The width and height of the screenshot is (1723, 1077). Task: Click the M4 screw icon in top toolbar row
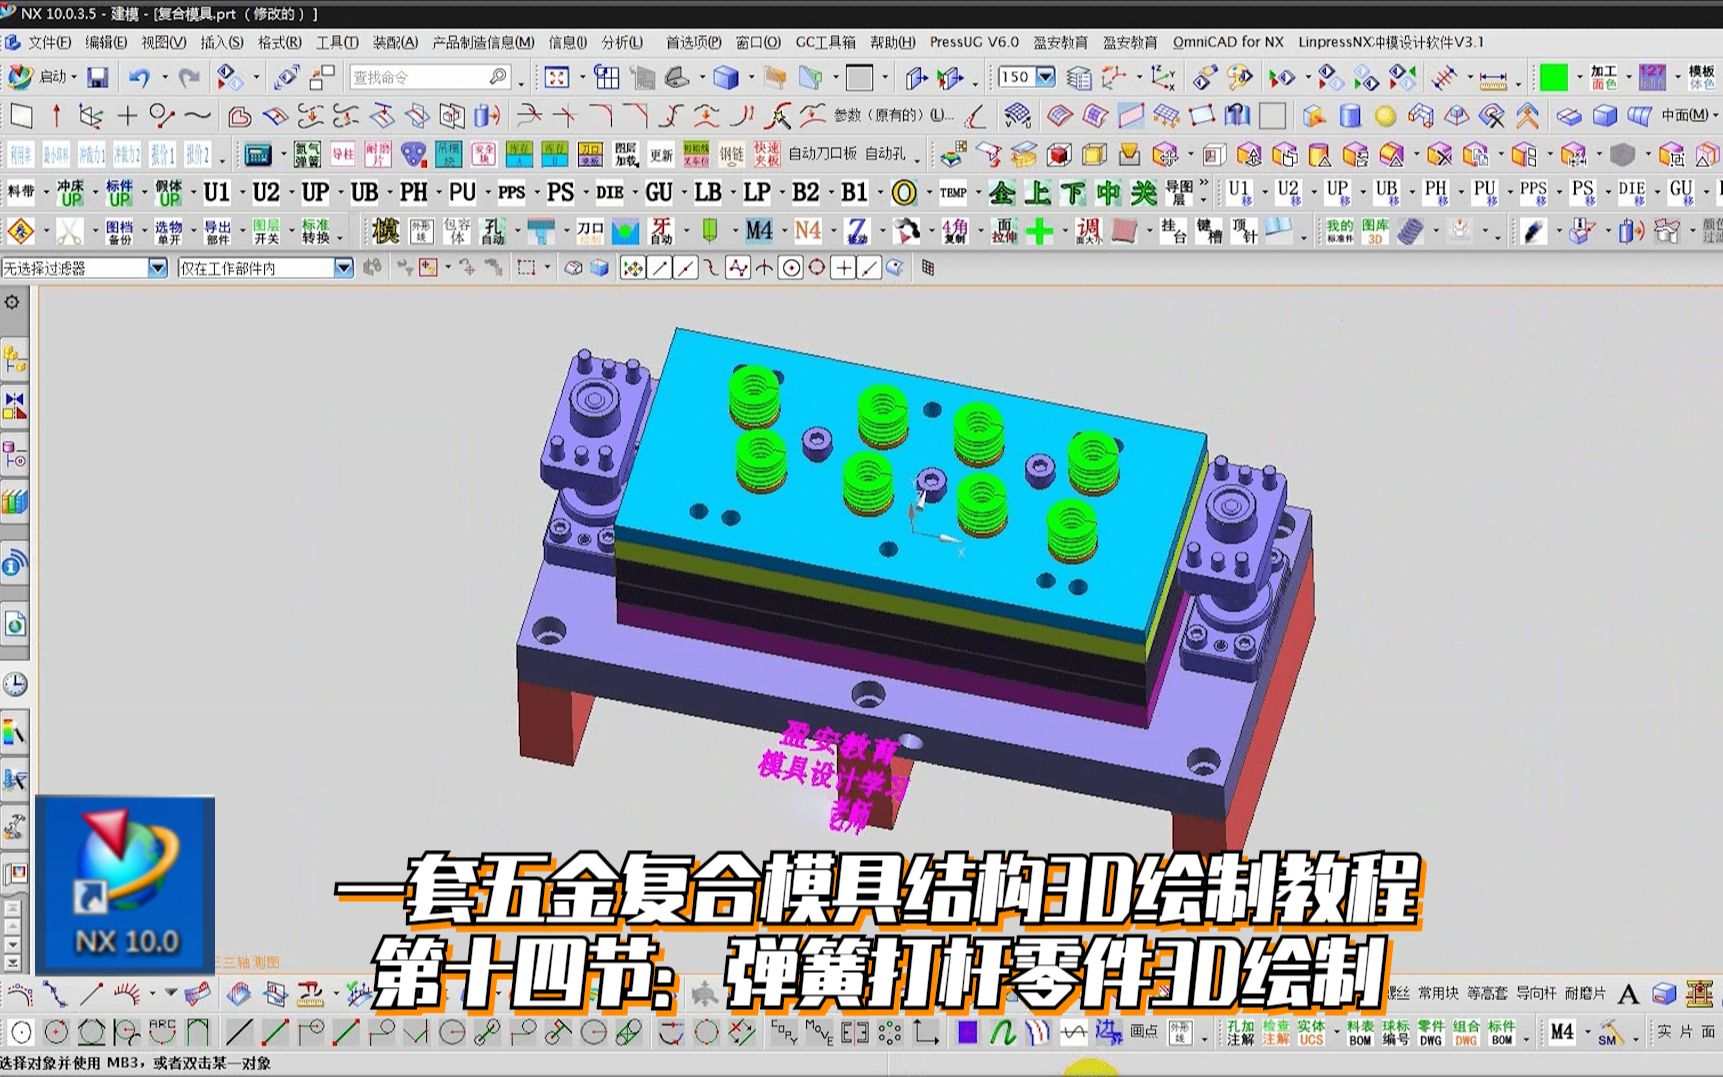coord(759,232)
